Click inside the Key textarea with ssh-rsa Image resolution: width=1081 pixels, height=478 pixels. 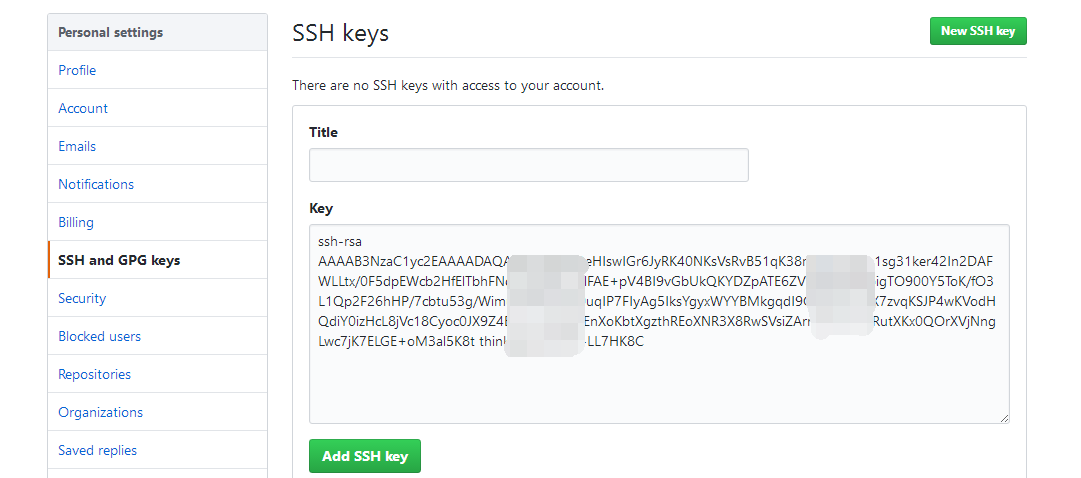tap(659, 323)
